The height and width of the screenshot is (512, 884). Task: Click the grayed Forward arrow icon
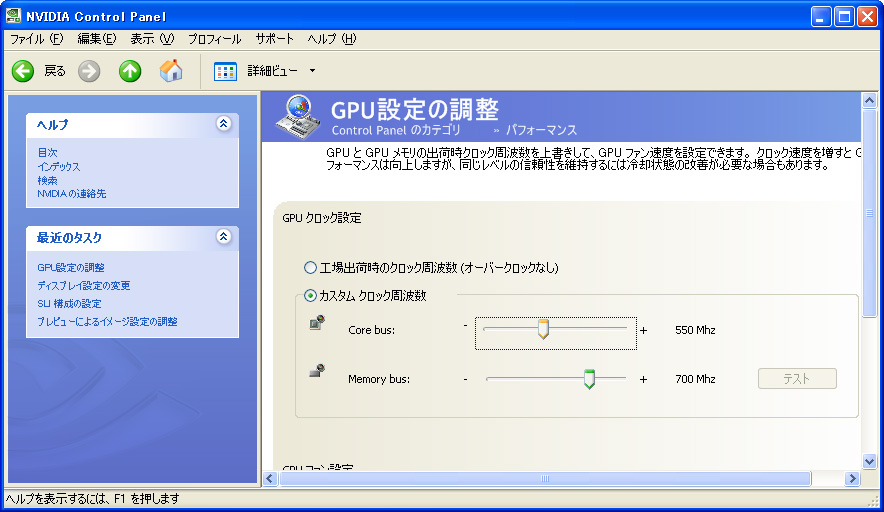point(89,71)
